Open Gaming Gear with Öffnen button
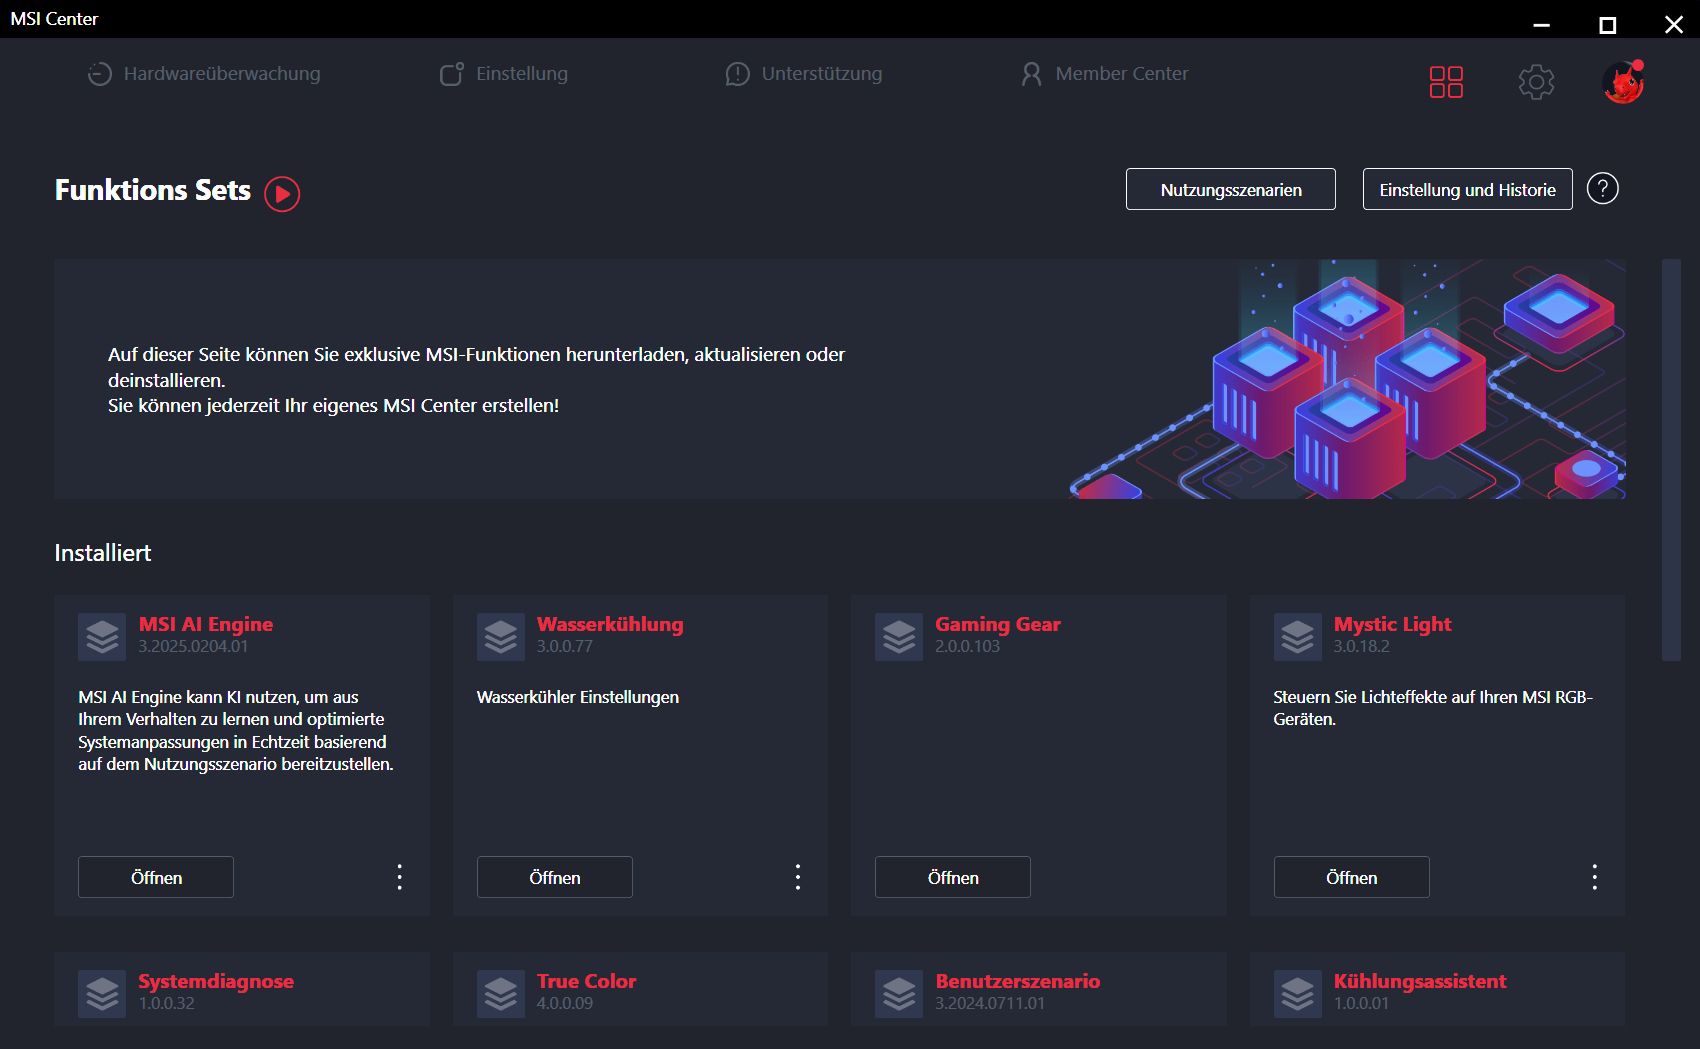This screenshot has height=1049, width=1700. tap(952, 877)
